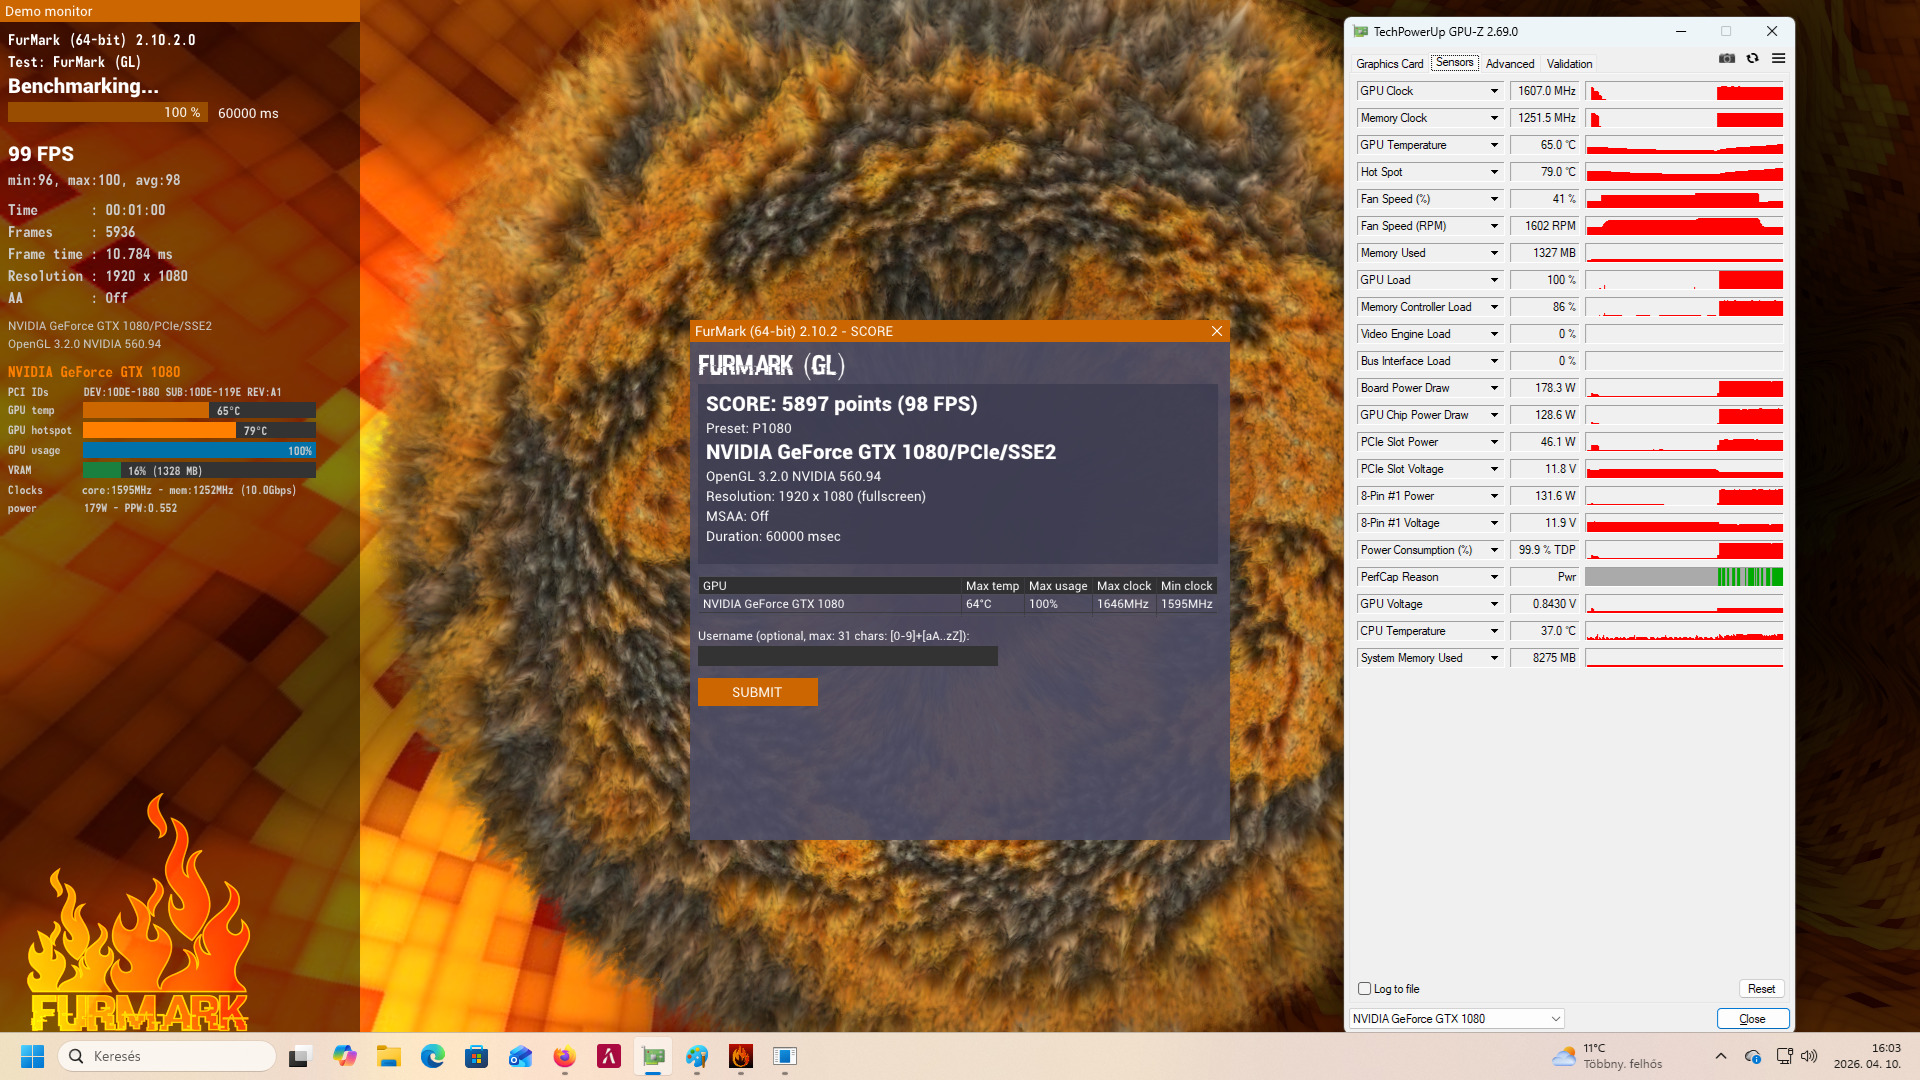Viewport: 1920px width, 1080px height.
Task: Open the FurMark taskbar icon
Action: coord(741,1057)
